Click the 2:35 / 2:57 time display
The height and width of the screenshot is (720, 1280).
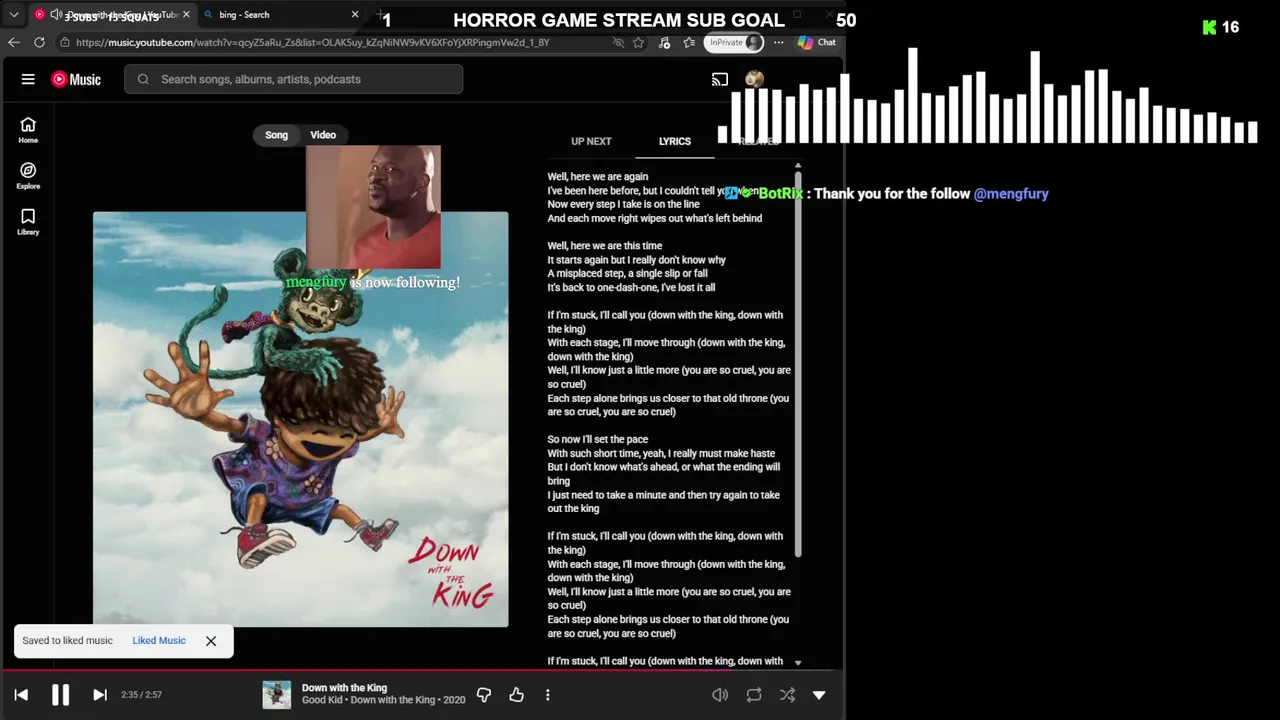click(141, 695)
